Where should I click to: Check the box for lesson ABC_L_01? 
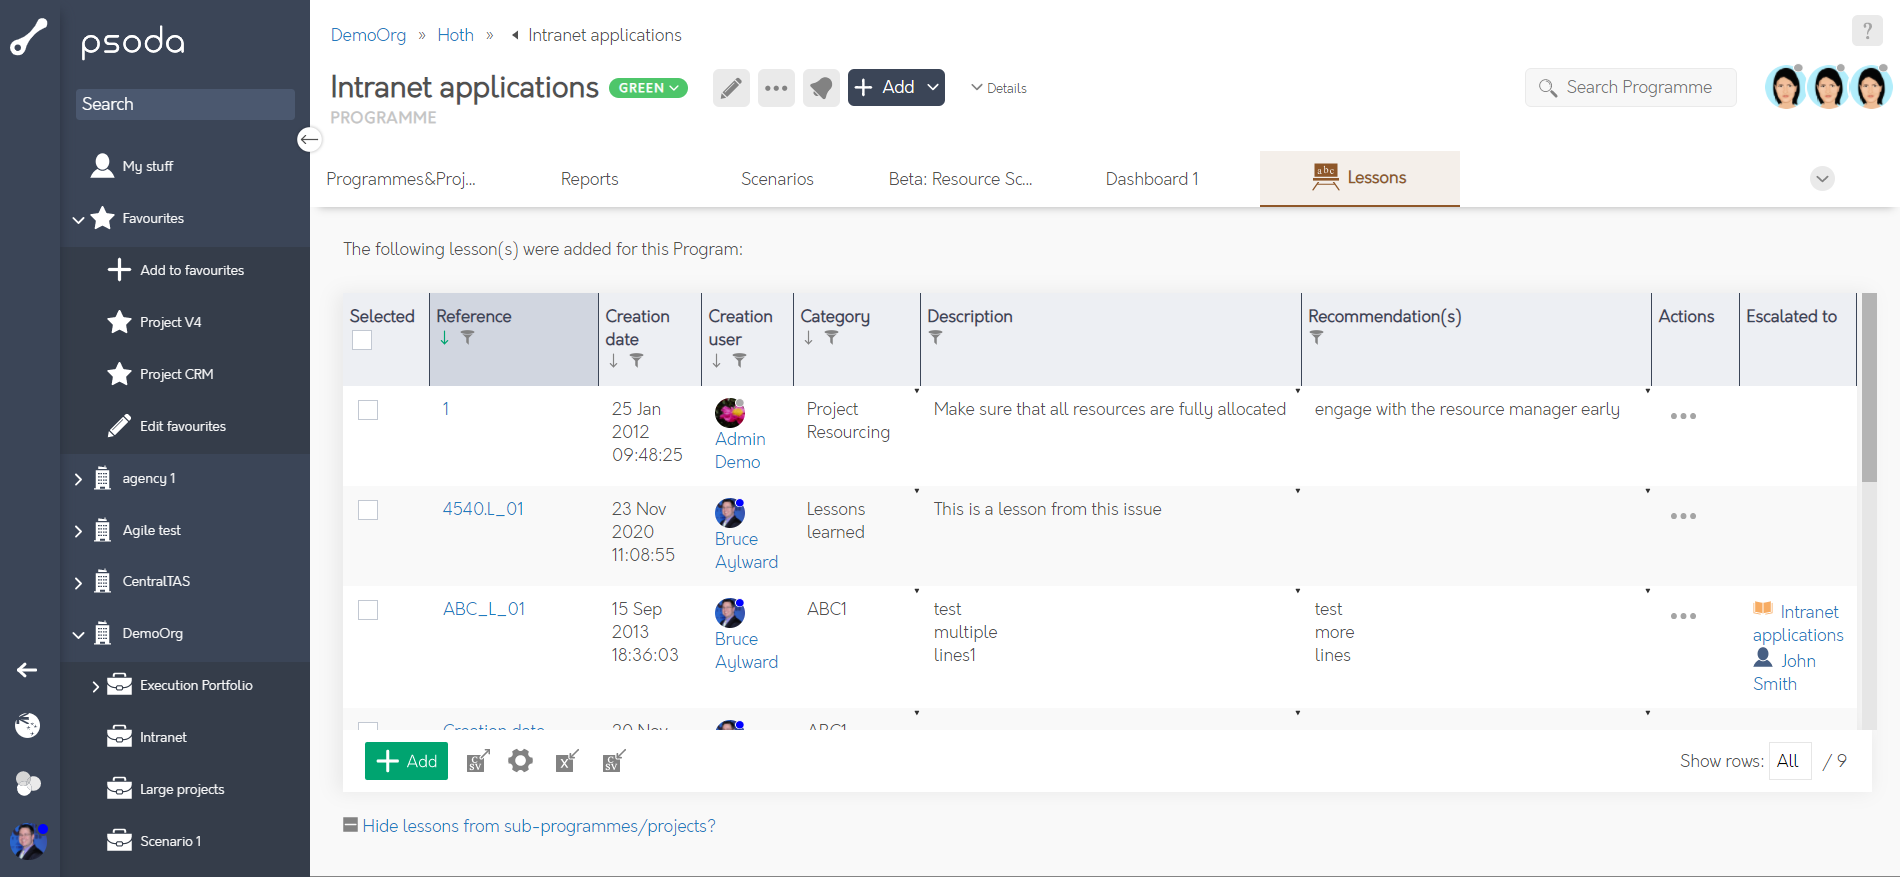368,610
